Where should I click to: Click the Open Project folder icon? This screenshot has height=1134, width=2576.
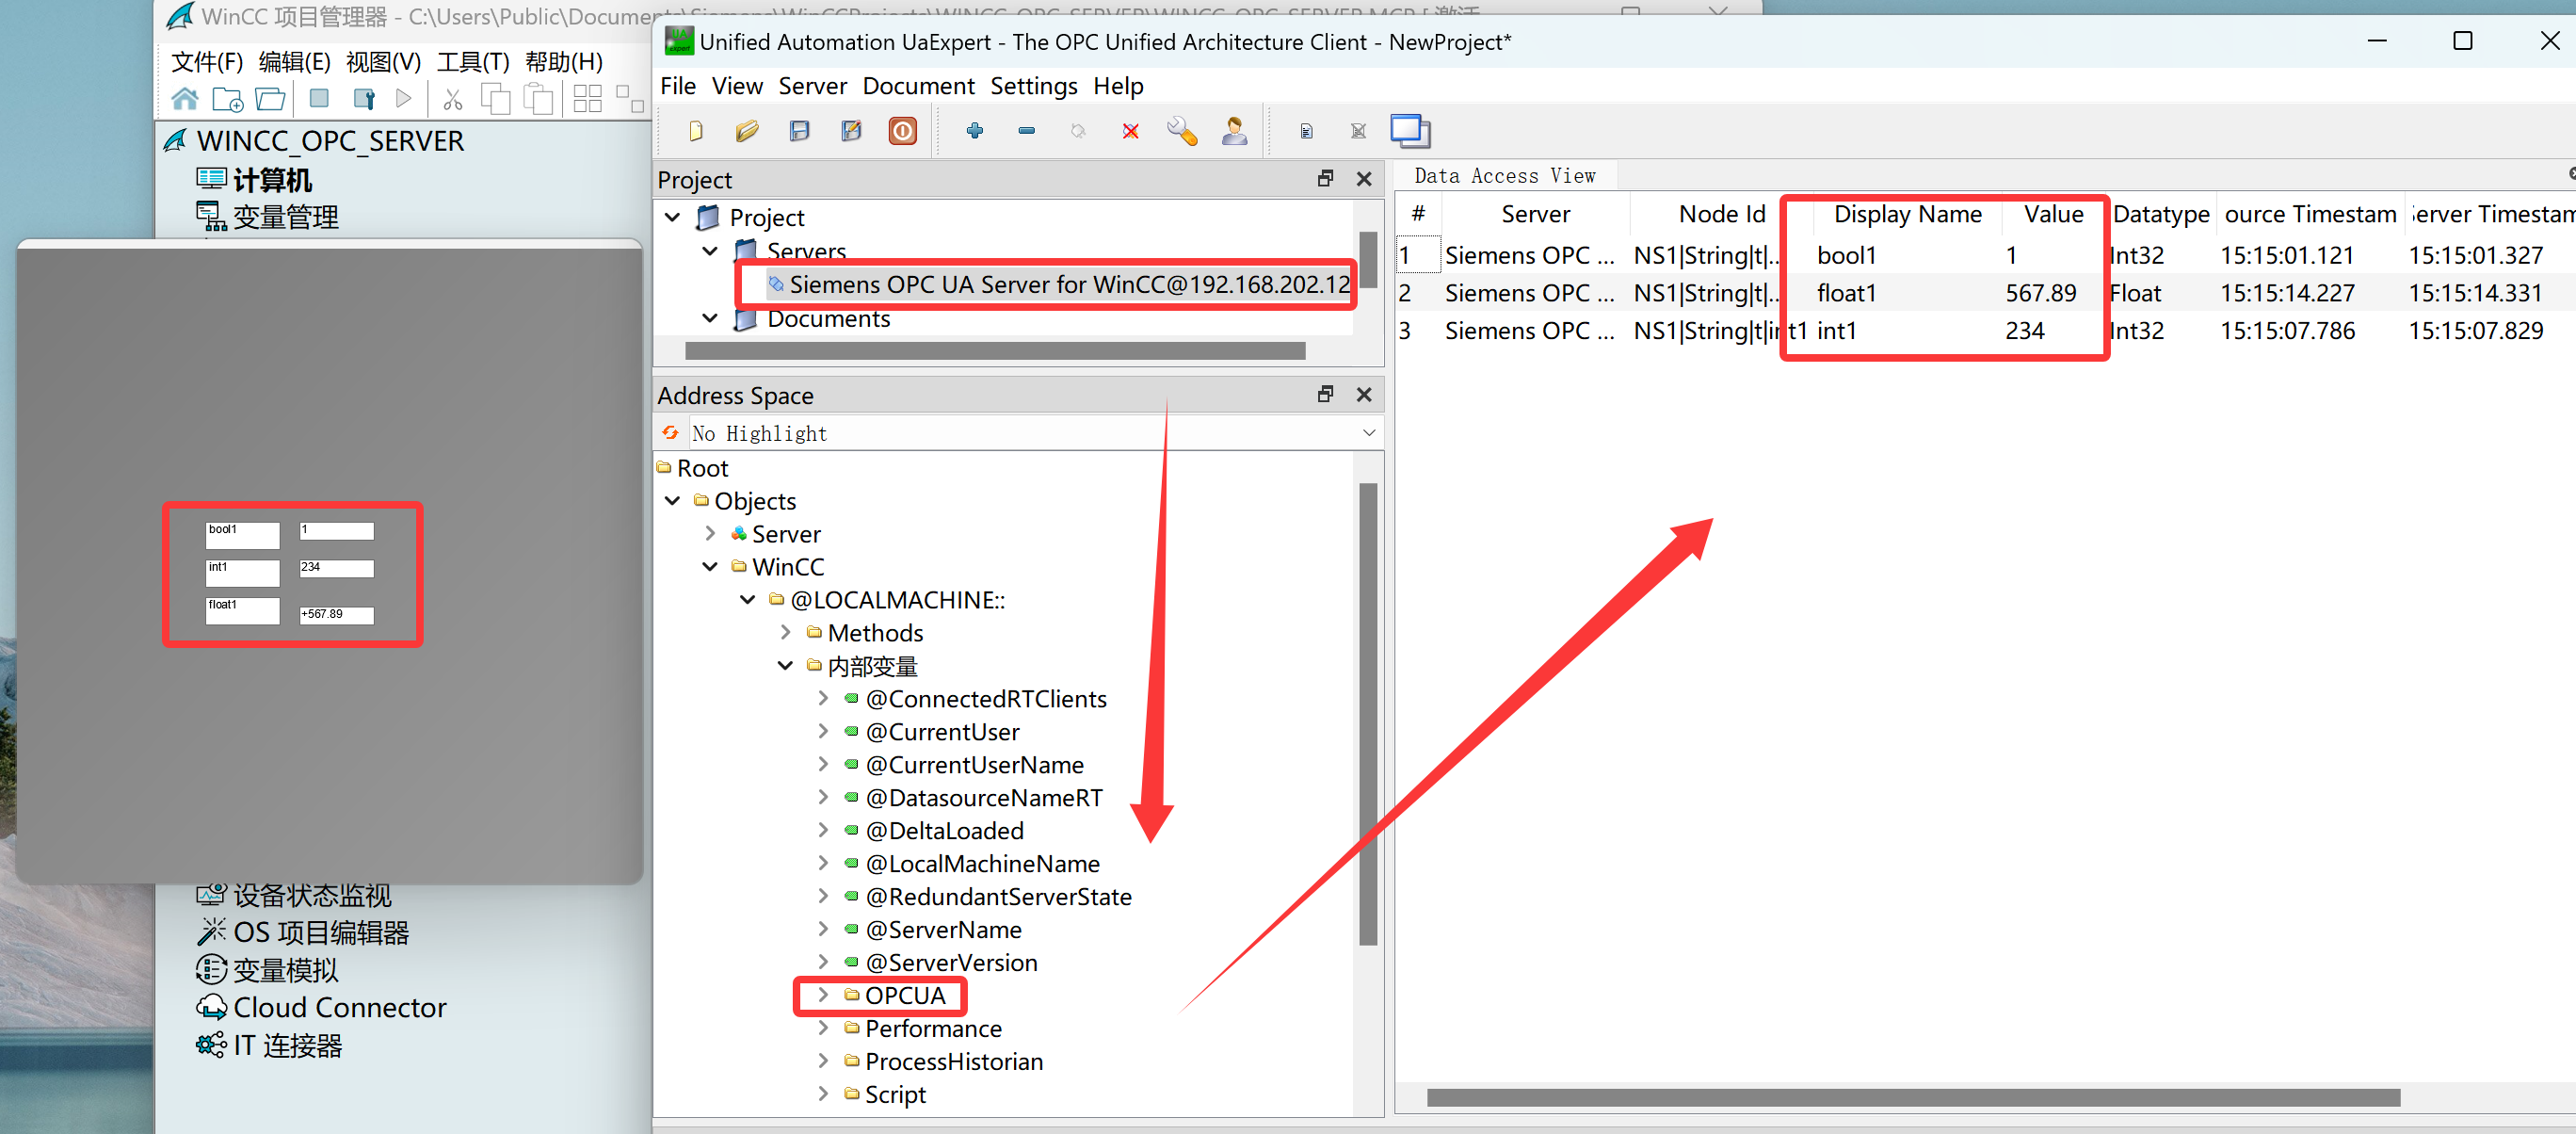[x=747, y=131]
